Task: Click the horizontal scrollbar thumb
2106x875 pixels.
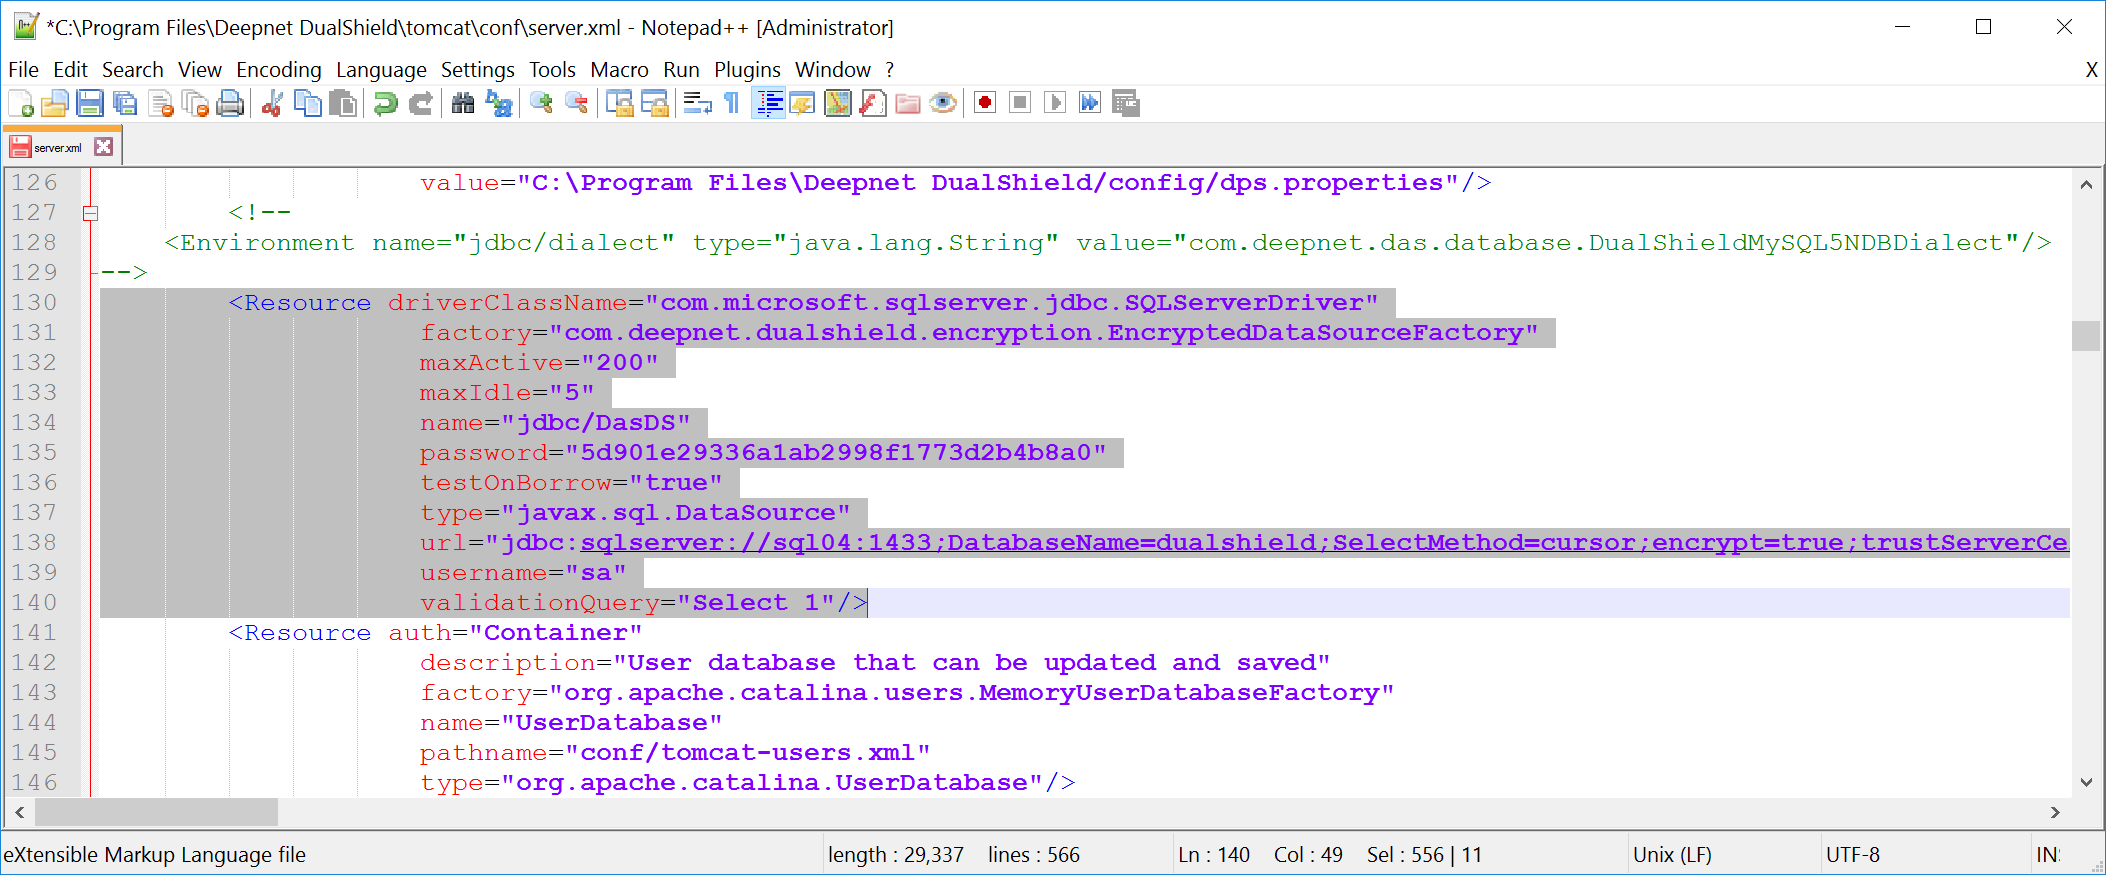Action: [x=156, y=812]
